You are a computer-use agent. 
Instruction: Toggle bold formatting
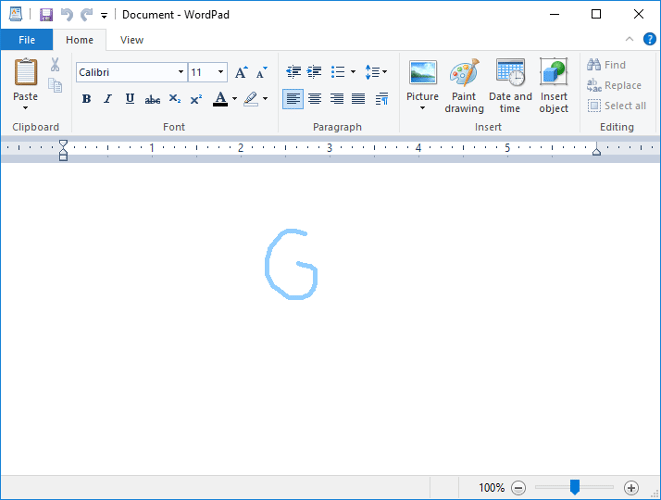pyautogui.click(x=86, y=99)
